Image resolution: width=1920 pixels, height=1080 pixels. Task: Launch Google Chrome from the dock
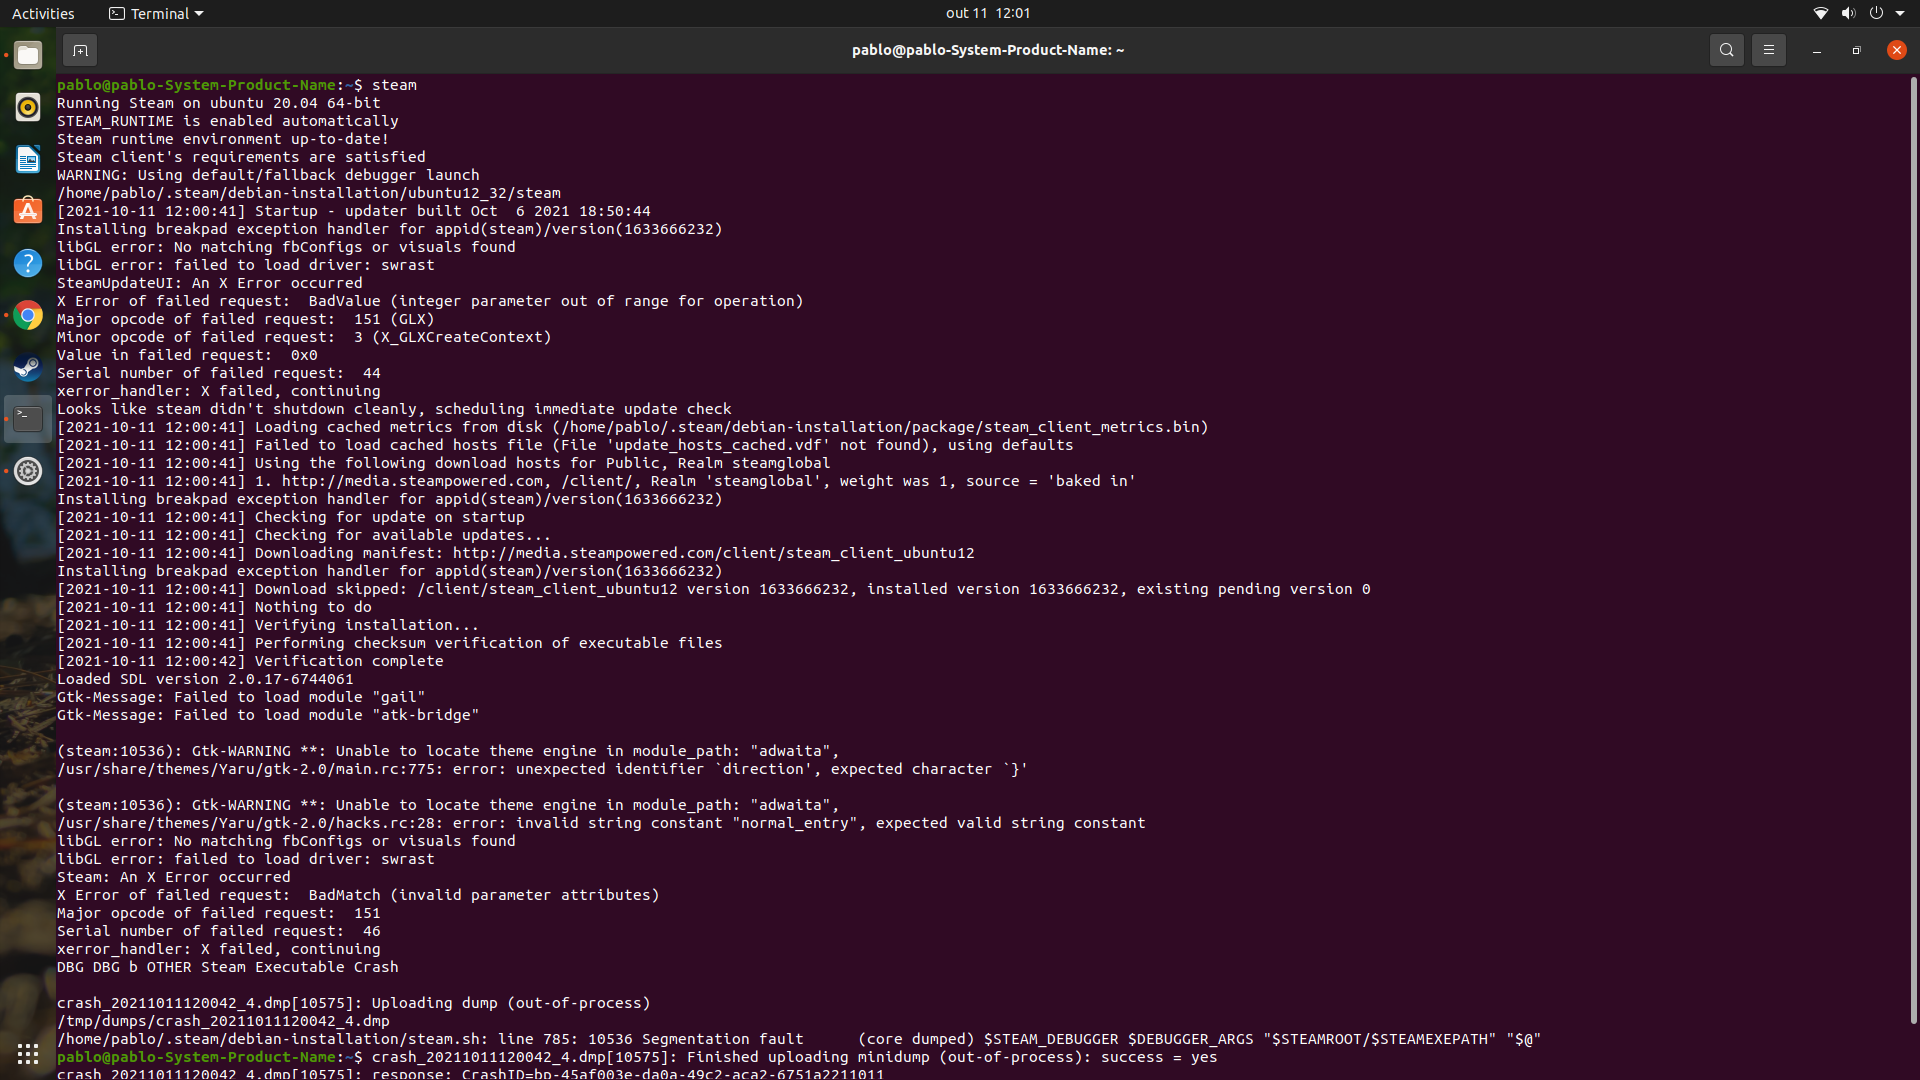pyautogui.click(x=28, y=315)
